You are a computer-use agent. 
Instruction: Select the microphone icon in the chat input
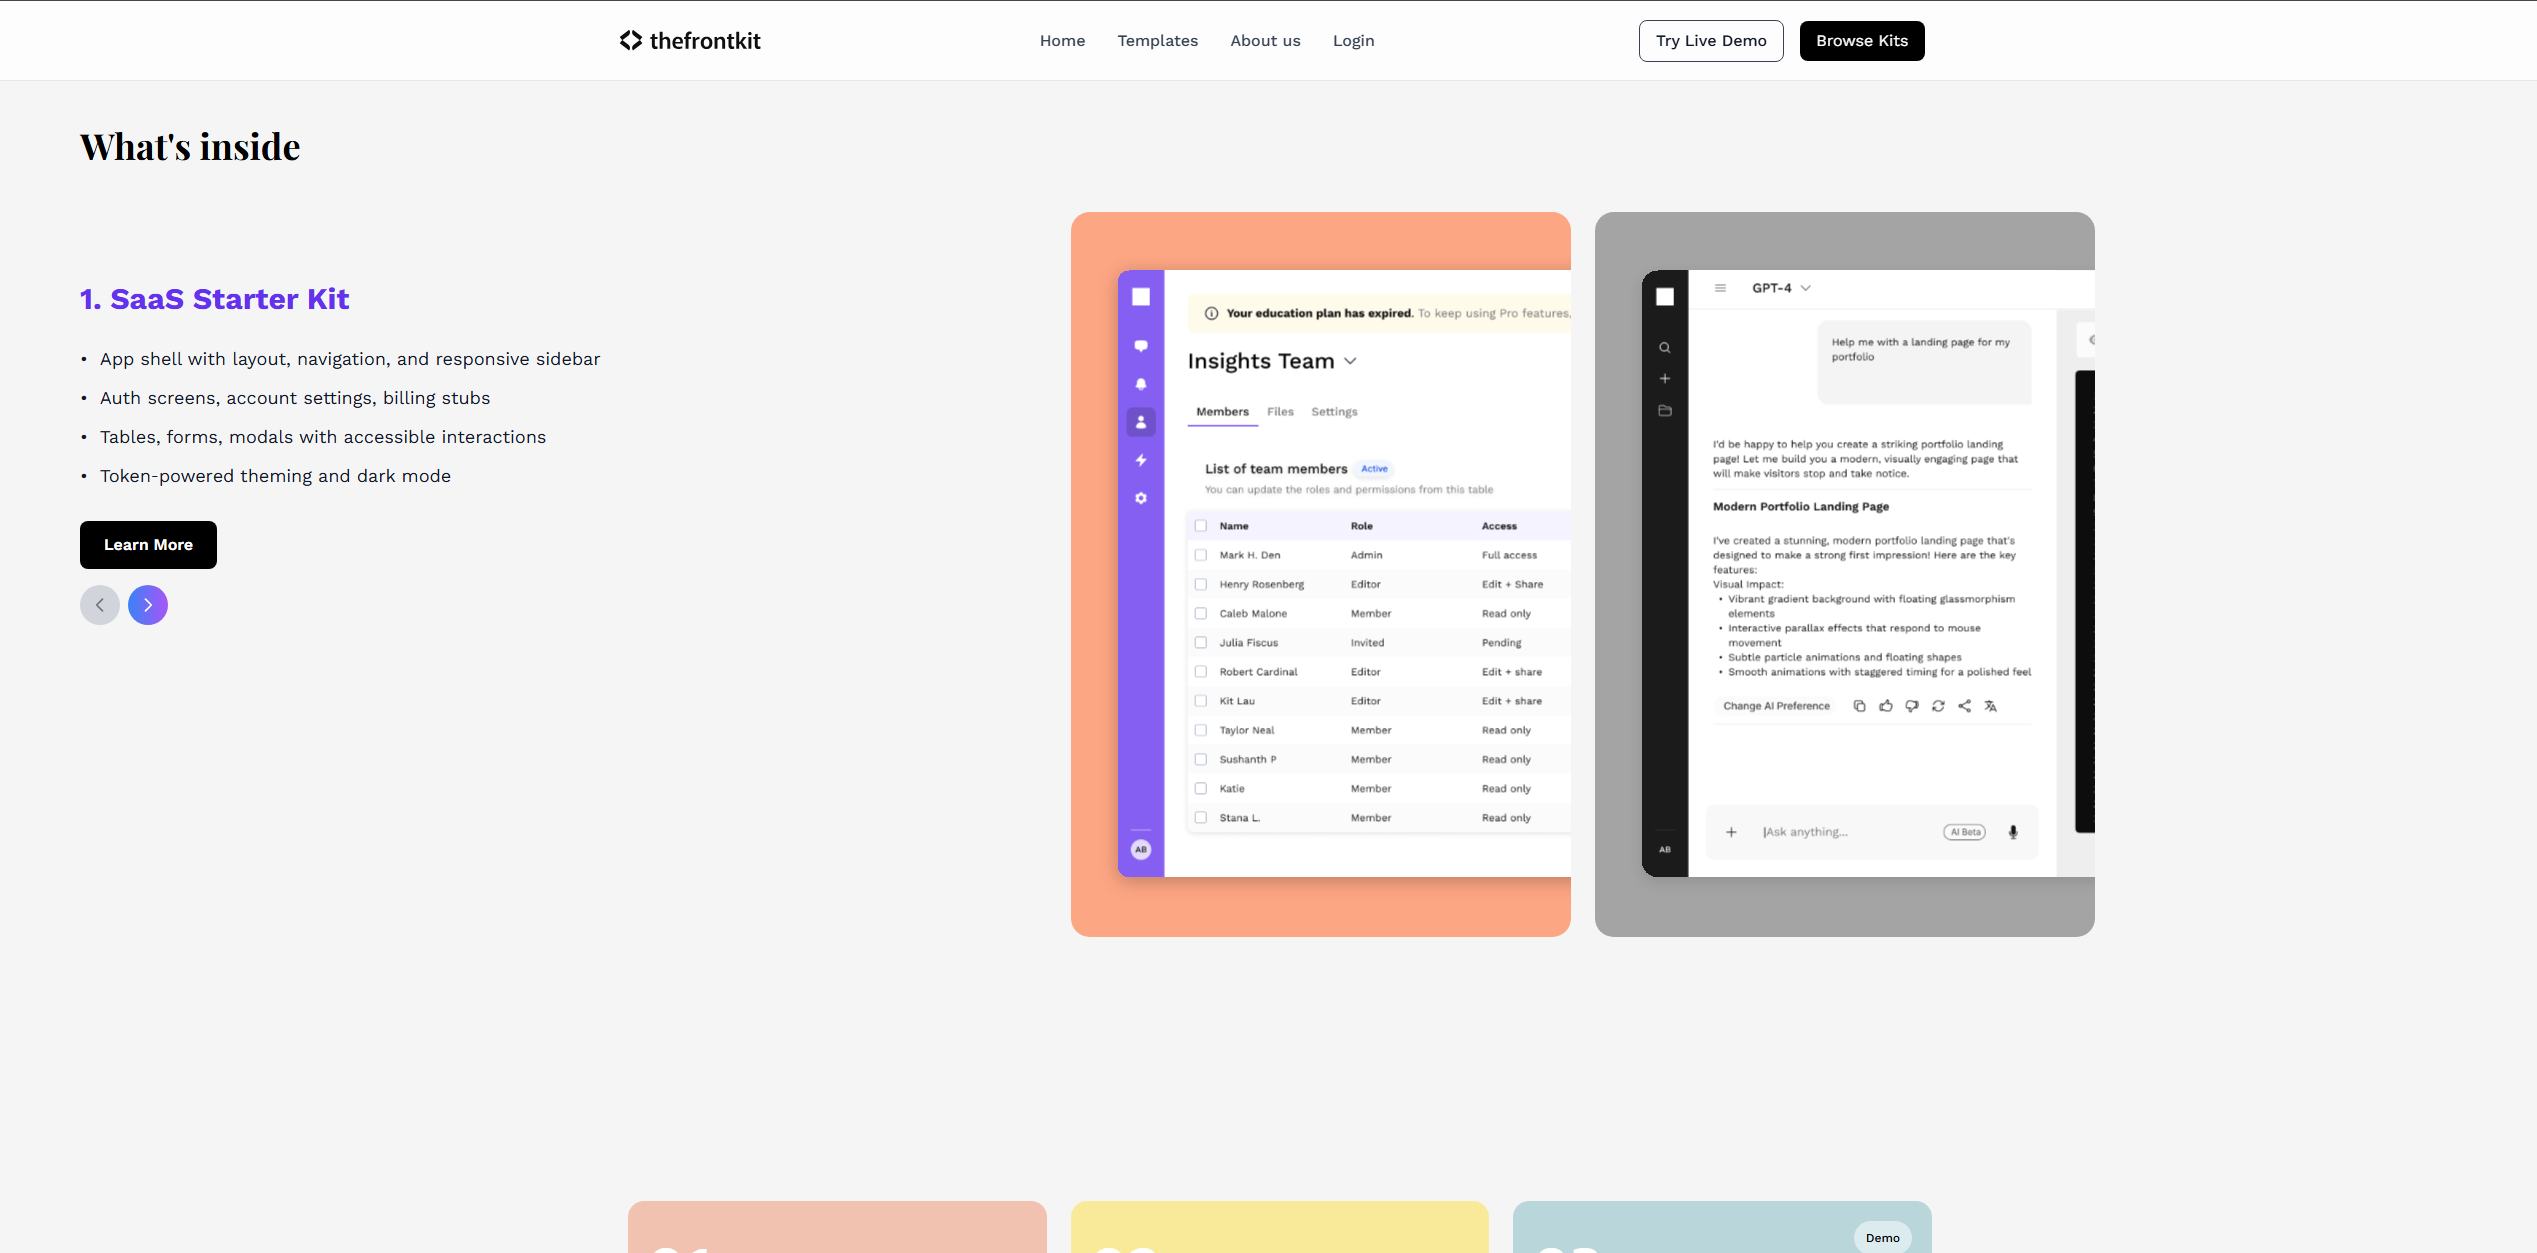[x=2013, y=831]
